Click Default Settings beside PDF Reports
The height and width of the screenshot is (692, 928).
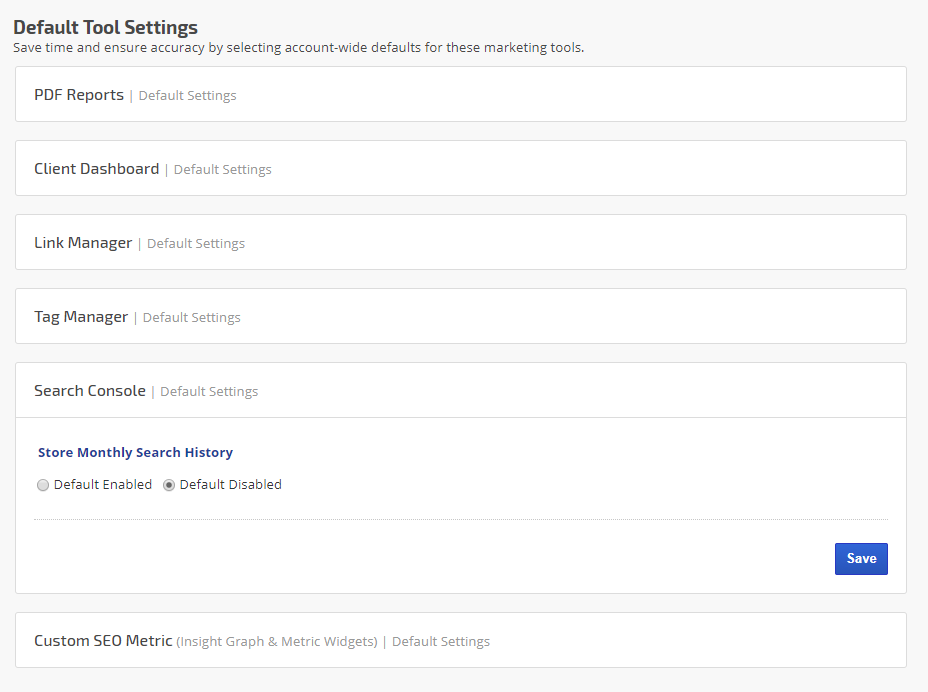(x=187, y=96)
